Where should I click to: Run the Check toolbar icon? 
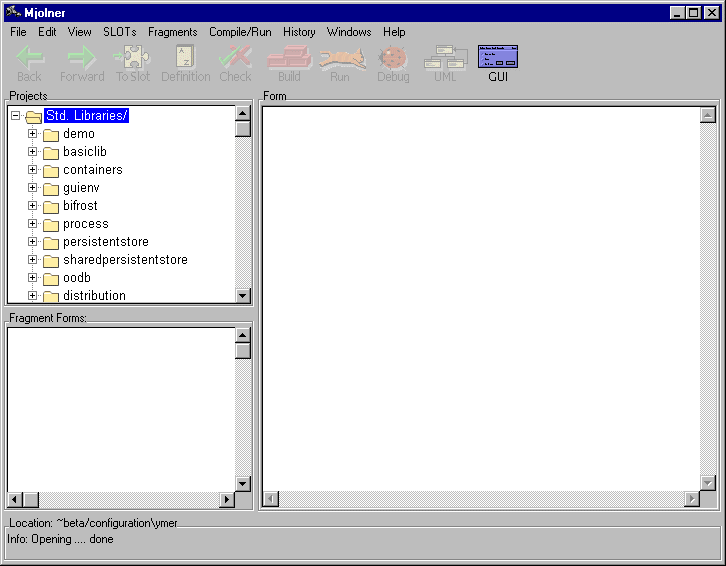(x=235, y=58)
